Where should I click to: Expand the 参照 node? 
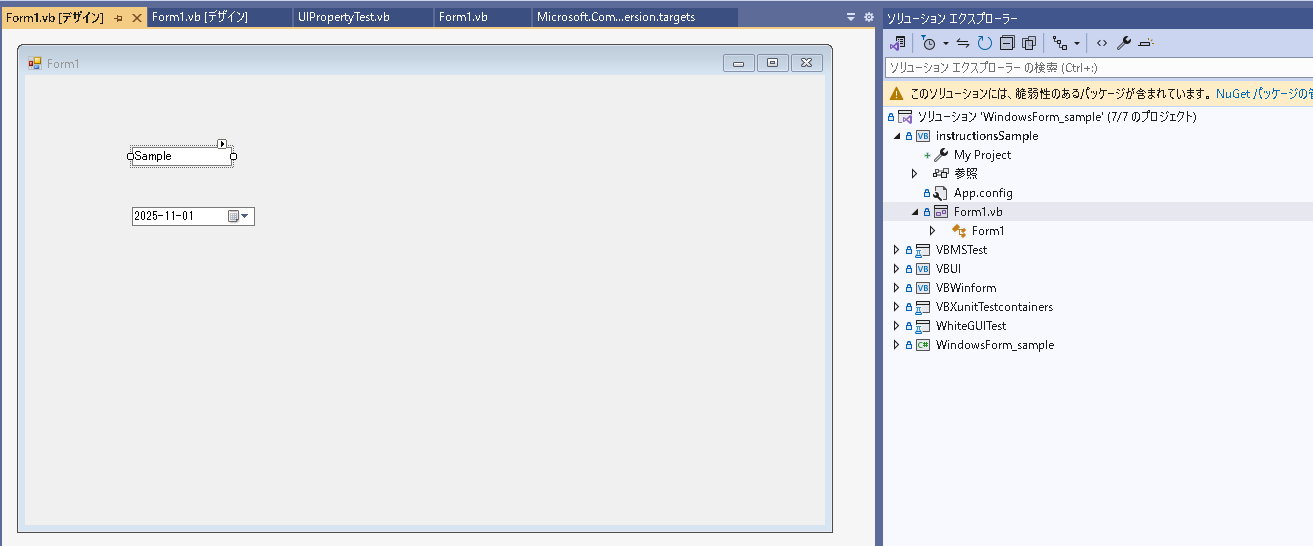(914, 174)
